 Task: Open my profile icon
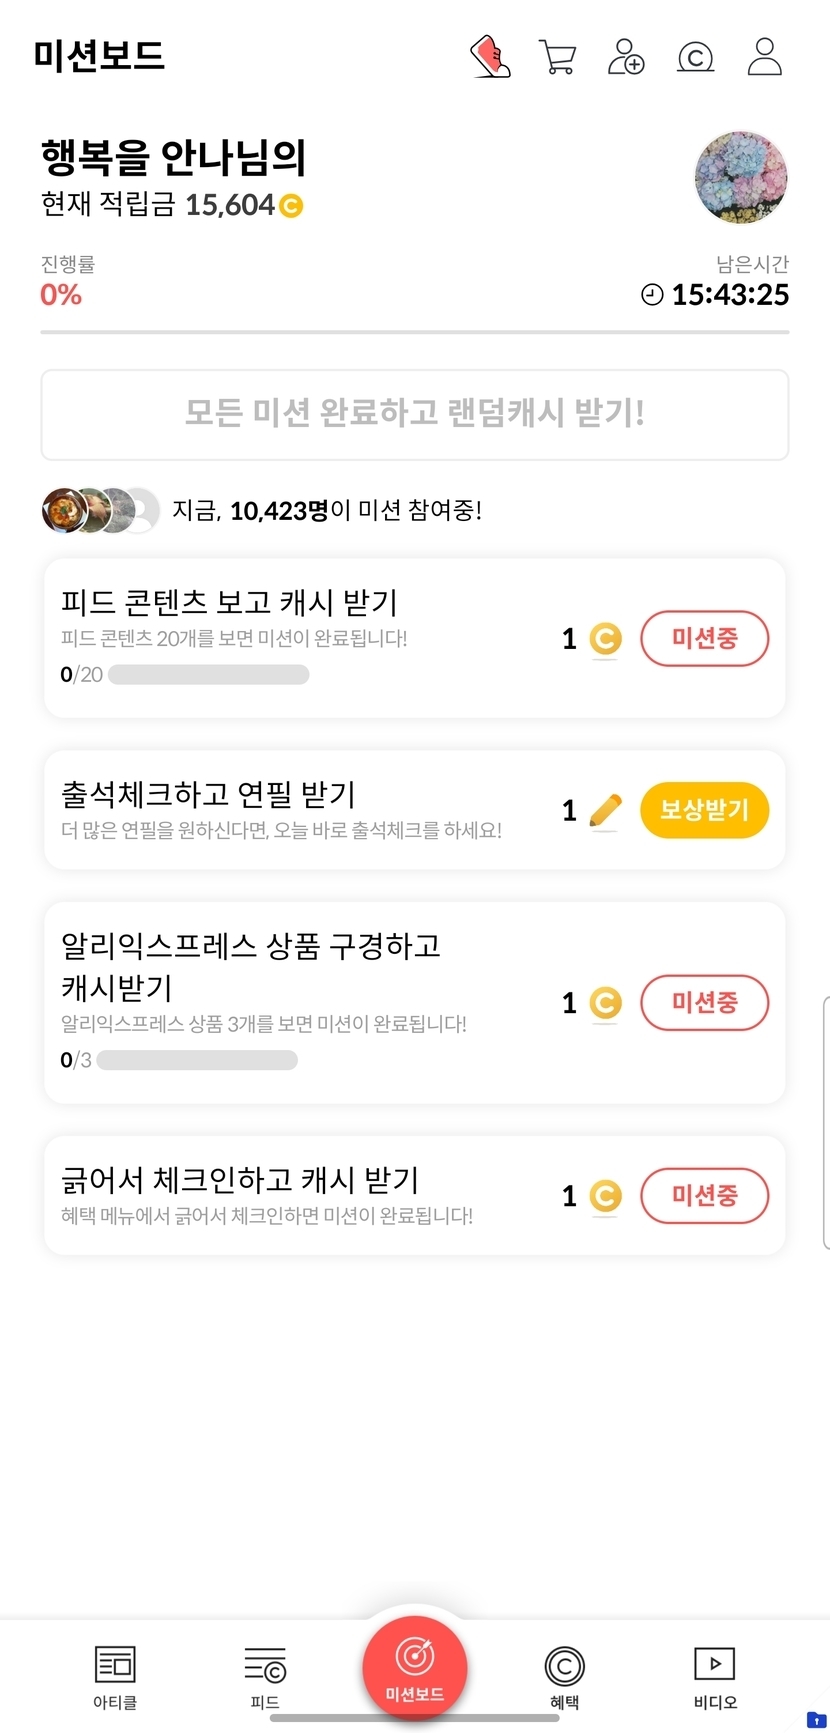pos(765,57)
